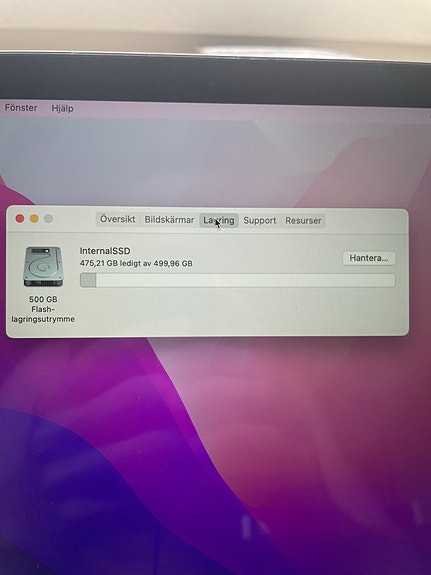
Task: Click the 500 GB Flash-lagringsutrymme label
Action: point(43,309)
